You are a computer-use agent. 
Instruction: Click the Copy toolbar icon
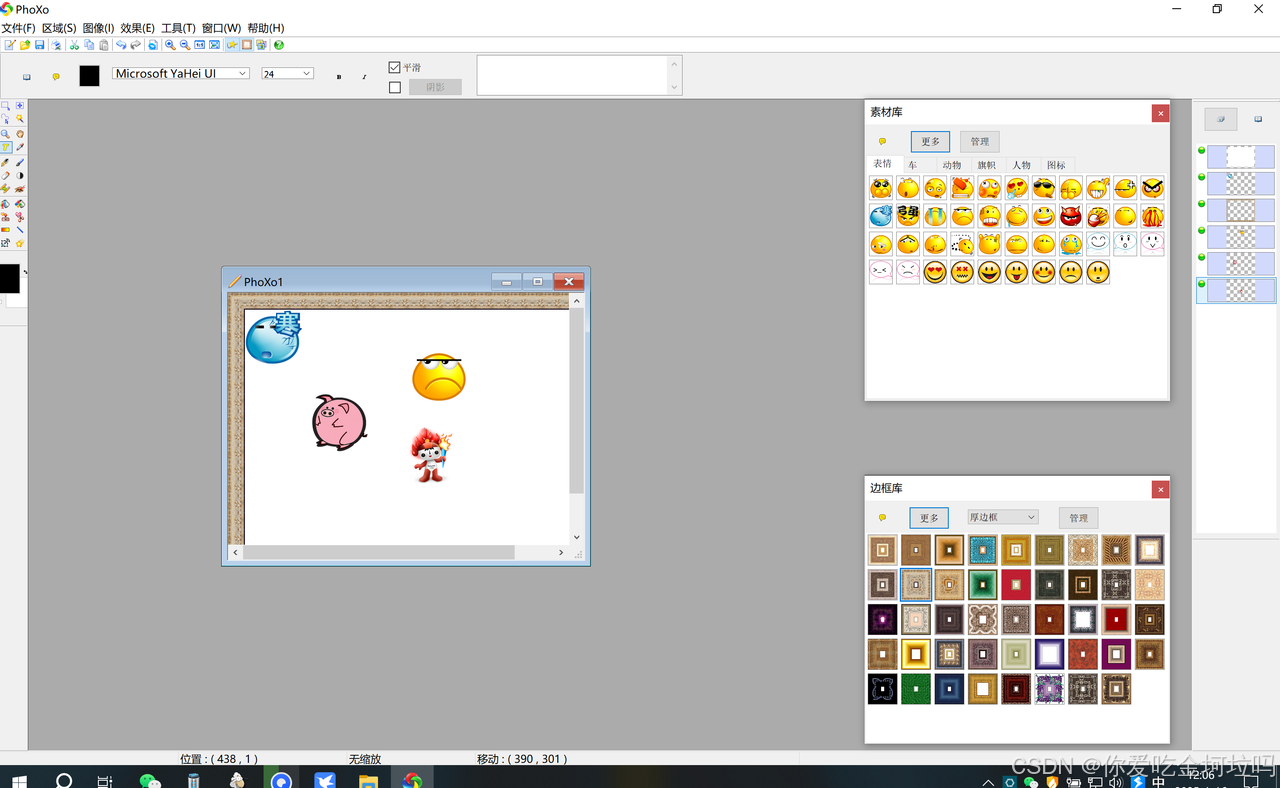89,45
